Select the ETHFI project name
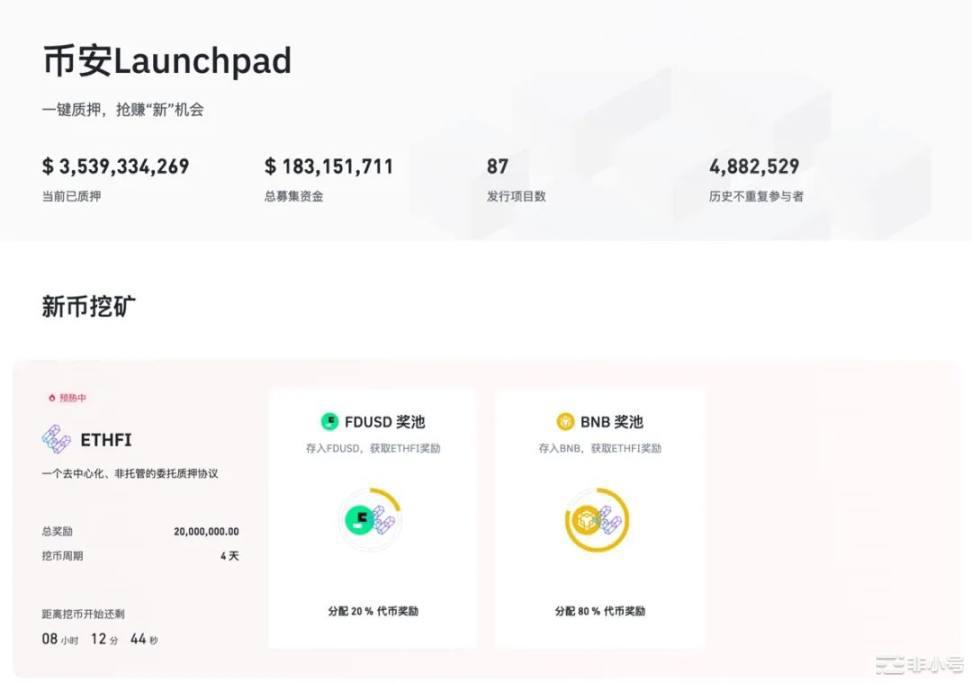Screen dimensions: 972x683 tap(106, 440)
